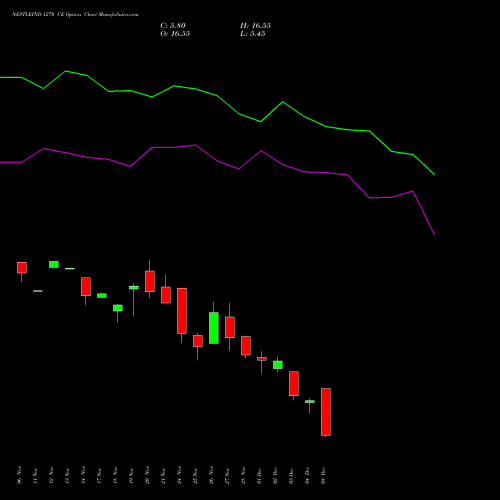Select the '01 Dec' date label
The width and height of the screenshot is (500, 500).
coord(259,475)
